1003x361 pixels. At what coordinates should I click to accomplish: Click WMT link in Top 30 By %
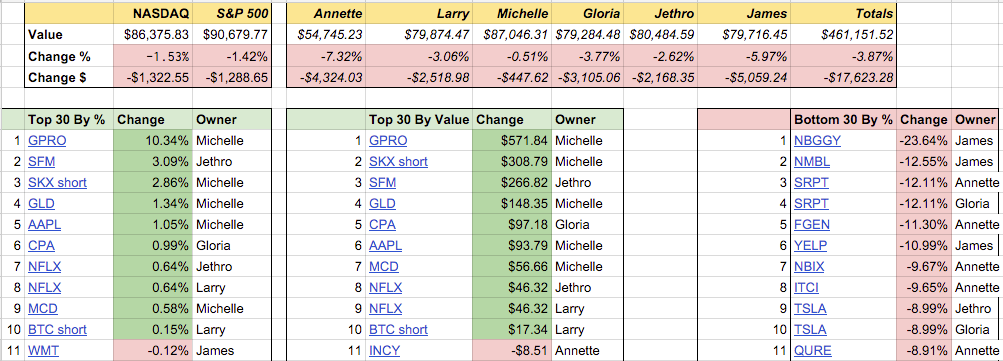pyautogui.click(x=42, y=351)
